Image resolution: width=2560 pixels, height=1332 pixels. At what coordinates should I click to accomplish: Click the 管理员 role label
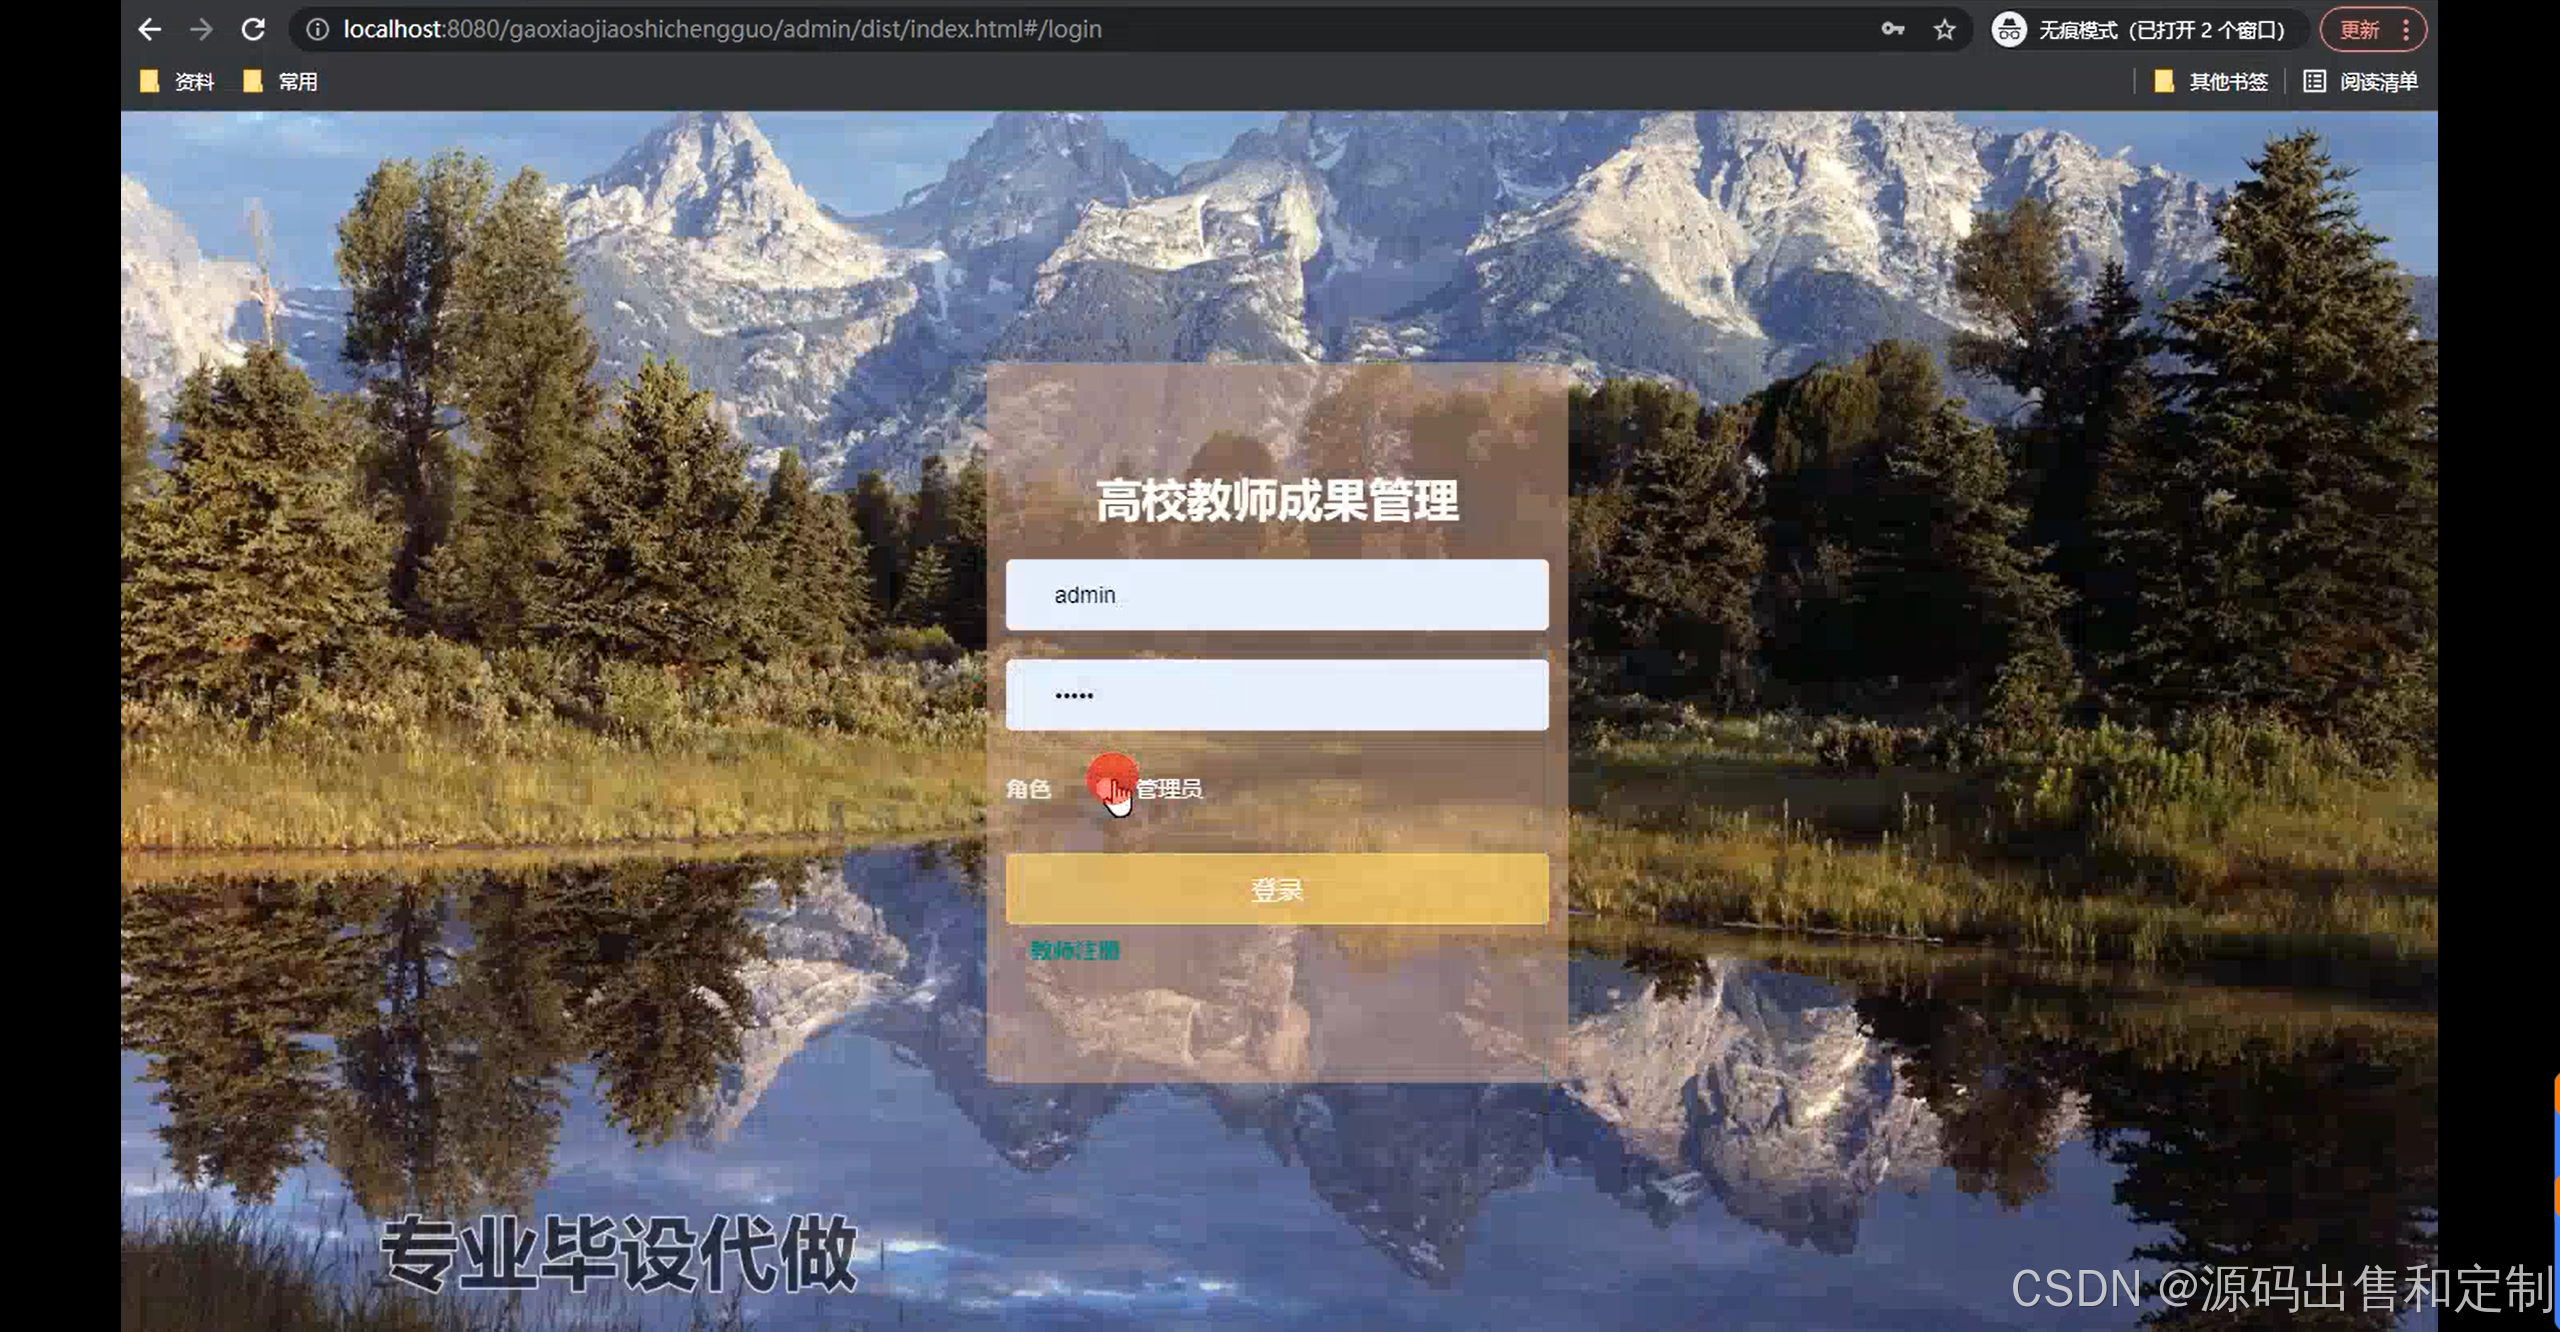tap(1169, 789)
